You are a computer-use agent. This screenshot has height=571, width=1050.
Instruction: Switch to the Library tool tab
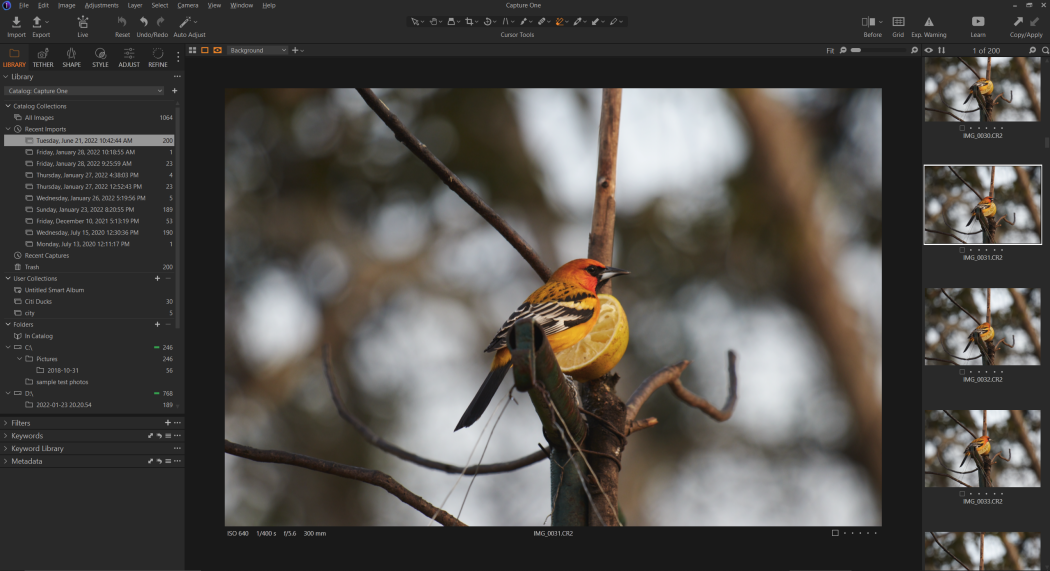point(14,58)
